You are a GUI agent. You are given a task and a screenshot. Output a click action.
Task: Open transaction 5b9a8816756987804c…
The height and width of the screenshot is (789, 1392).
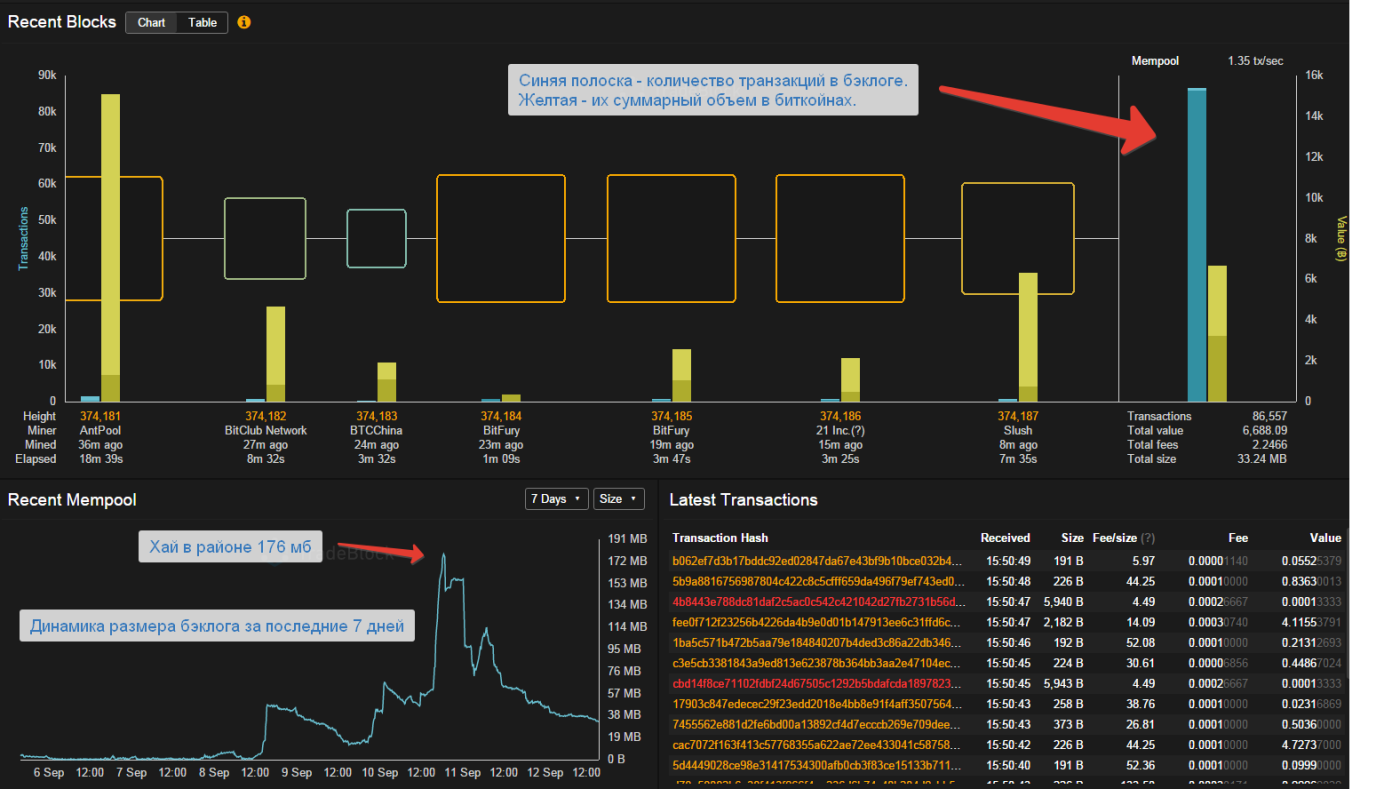pos(818,581)
